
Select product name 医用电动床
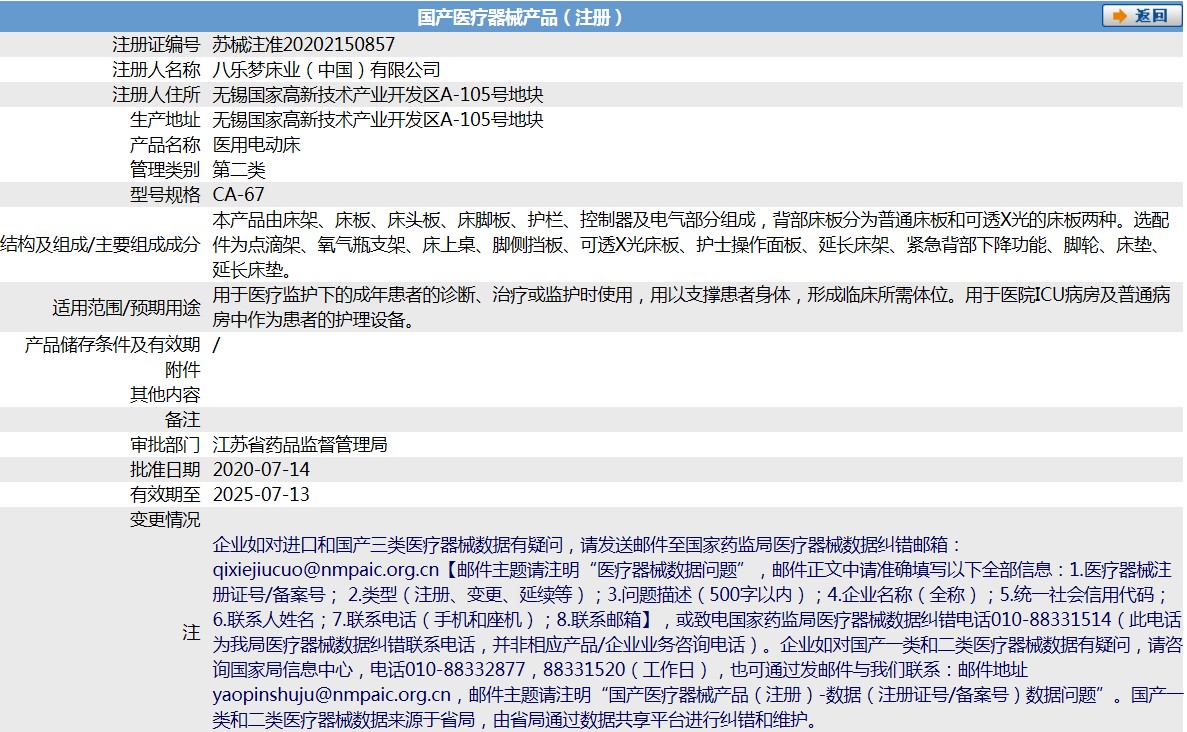click(x=257, y=145)
